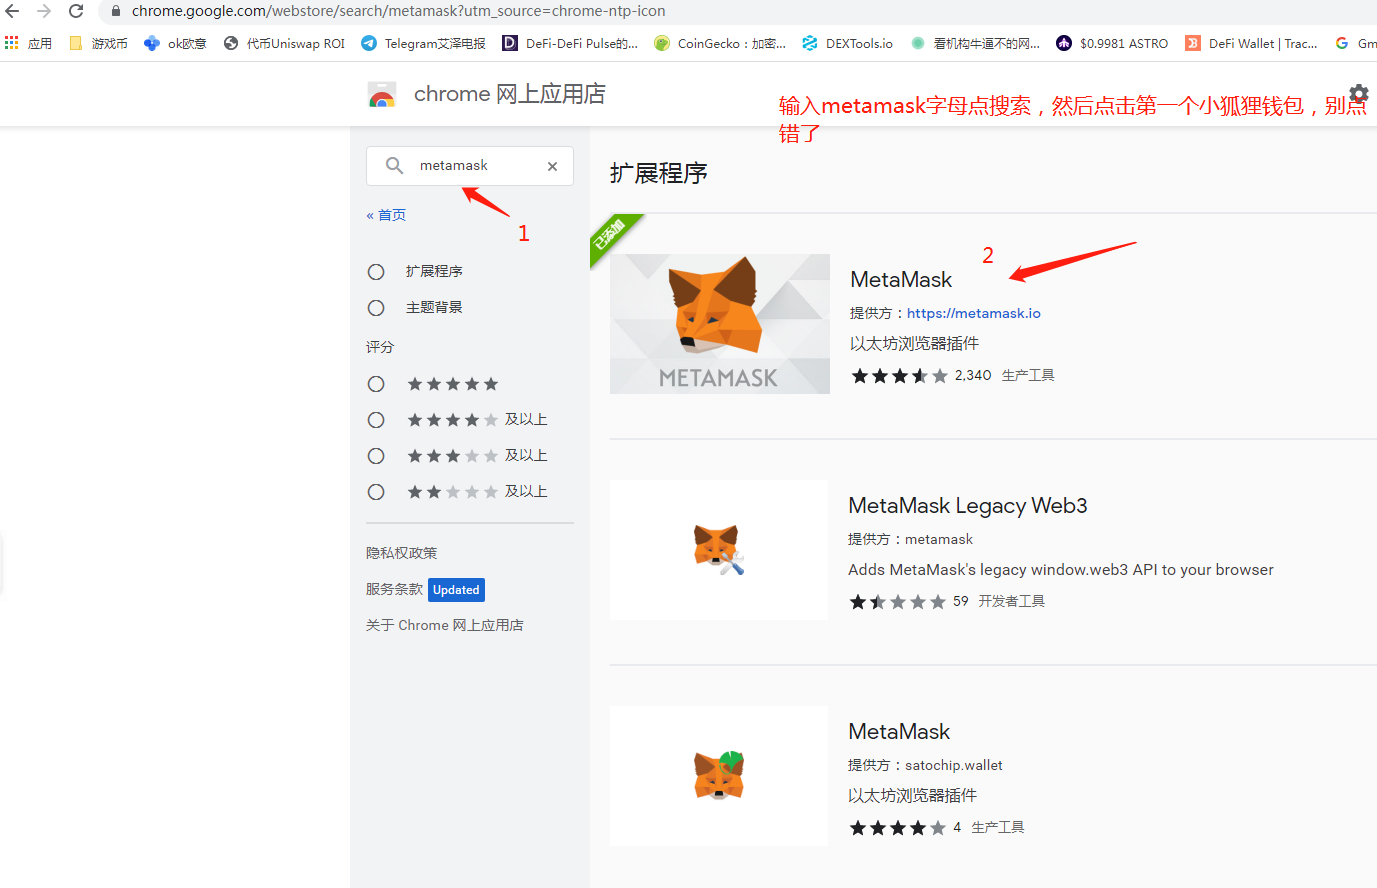The width and height of the screenshot is (1377, 888).
Task: Click the 2,340 ratings count
Action: pyautogui.click(x=973, y=376)
